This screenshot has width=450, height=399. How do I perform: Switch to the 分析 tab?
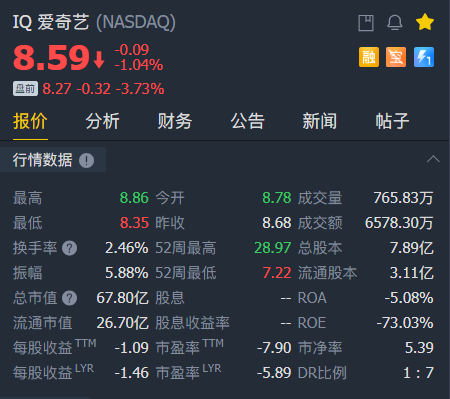(103, 121)
